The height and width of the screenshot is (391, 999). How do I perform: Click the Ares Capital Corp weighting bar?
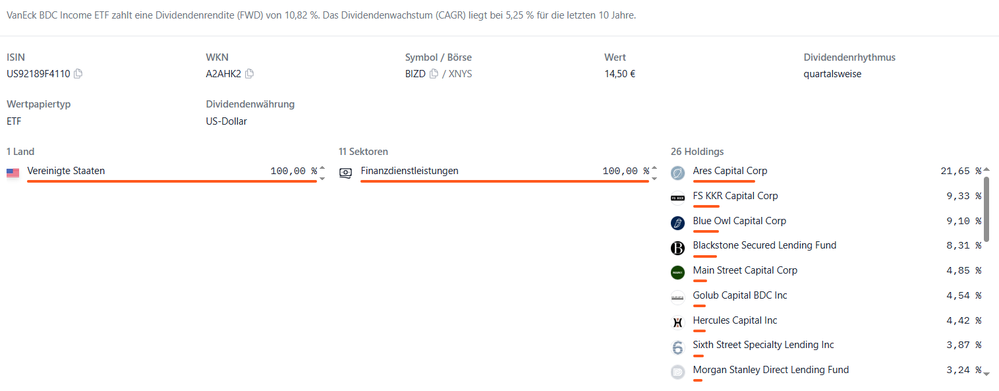(724, 181)
